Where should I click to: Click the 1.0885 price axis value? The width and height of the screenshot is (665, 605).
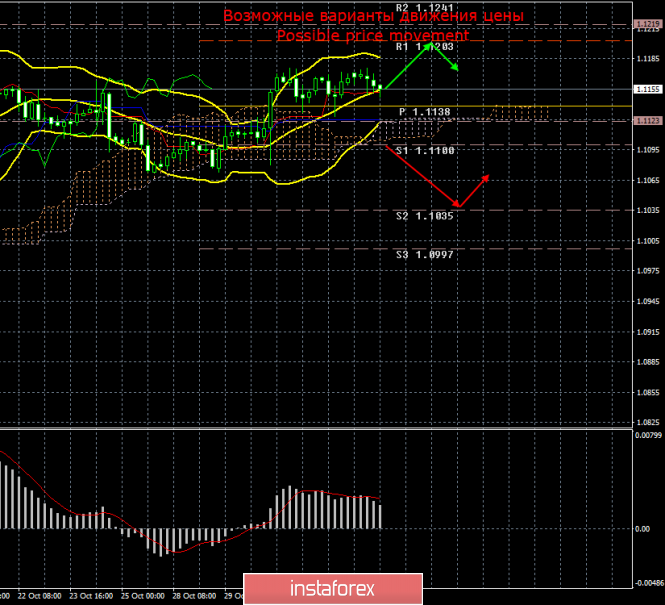pyautogui.click(x=648, y=362)
